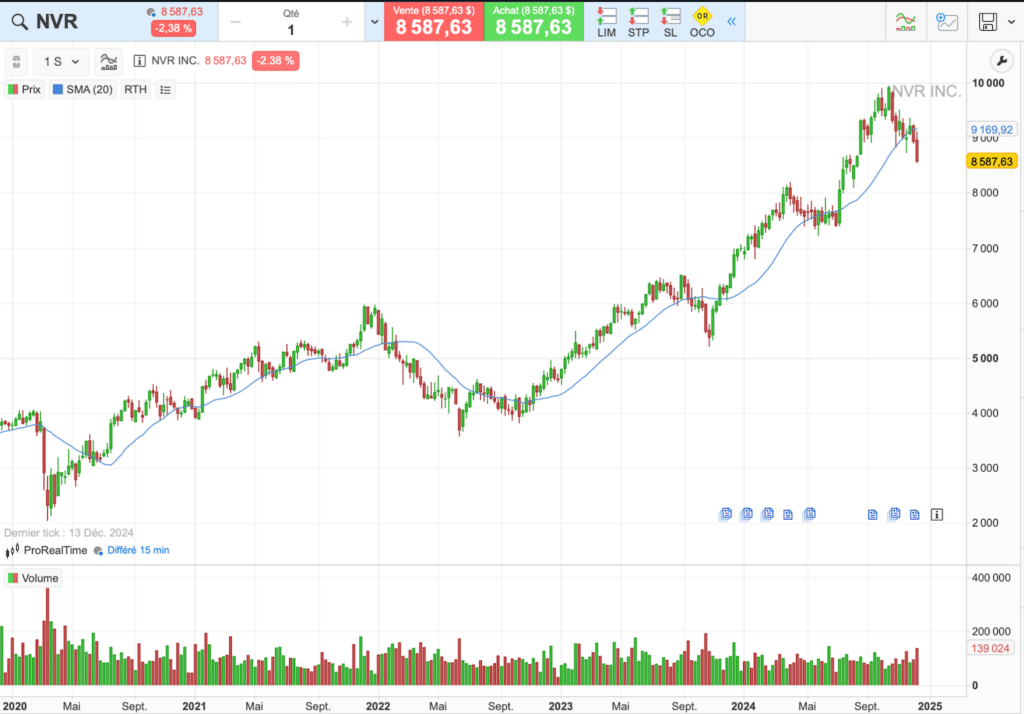Viewport: 1024px width, 714px height.
Task: Open the list icon next to RTH
Action: [x=165, y=89]
